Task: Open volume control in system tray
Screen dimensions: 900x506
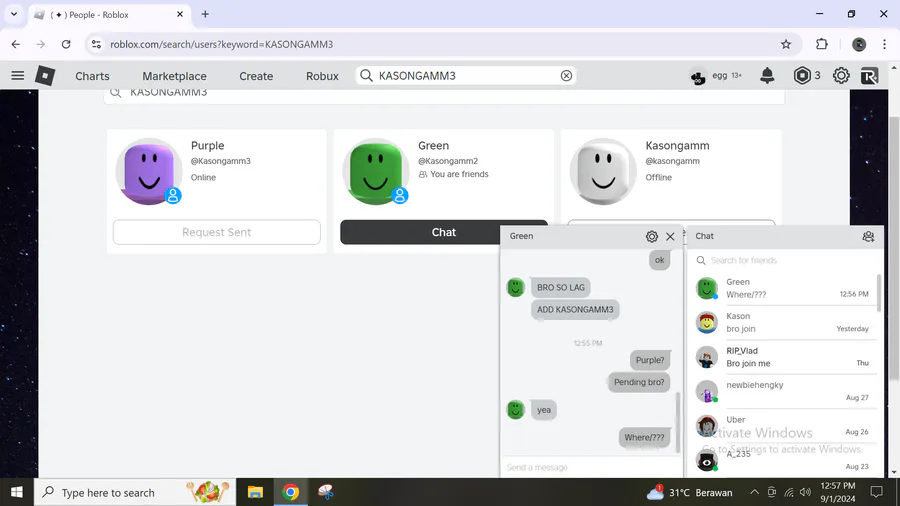Action: (x=806, y=492)
